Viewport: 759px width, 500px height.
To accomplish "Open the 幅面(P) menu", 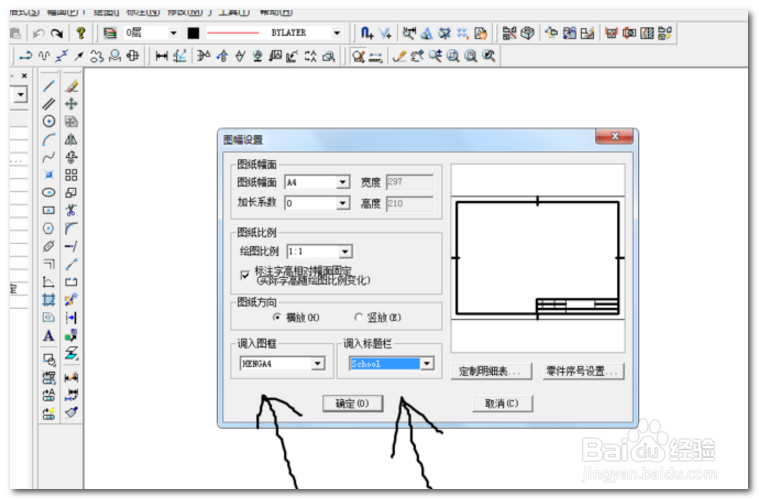I will pyautogui.click(x=63, y=12).
